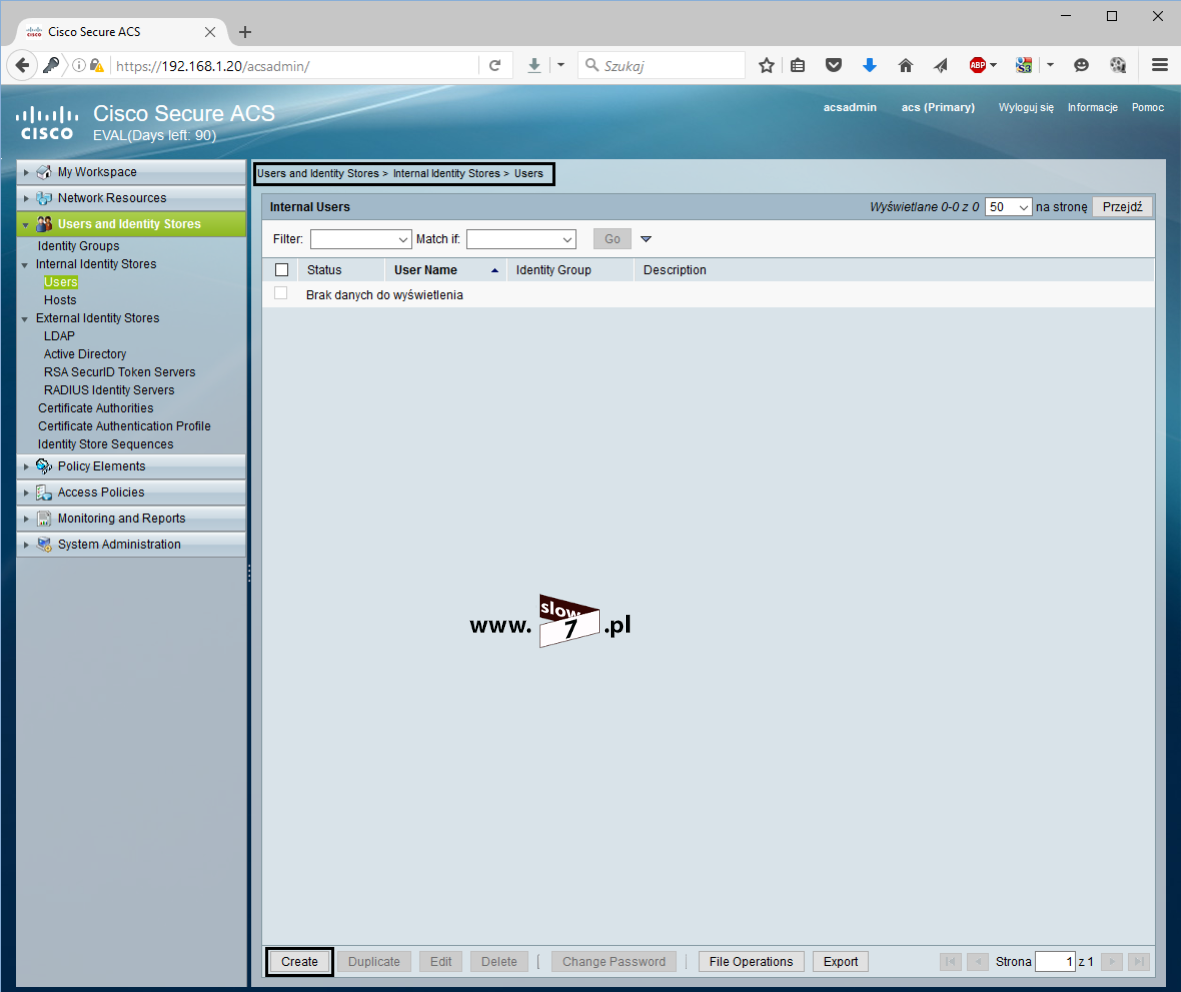Click the Export button

pyautogui.click(x=841, y=962)
